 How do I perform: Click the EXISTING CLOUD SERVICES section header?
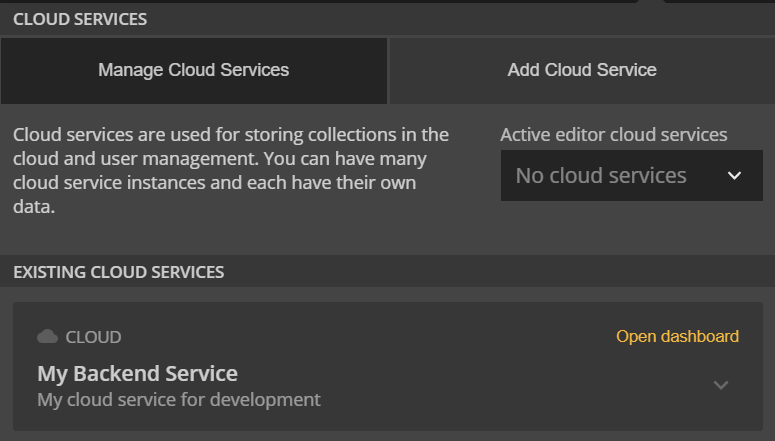119,272
